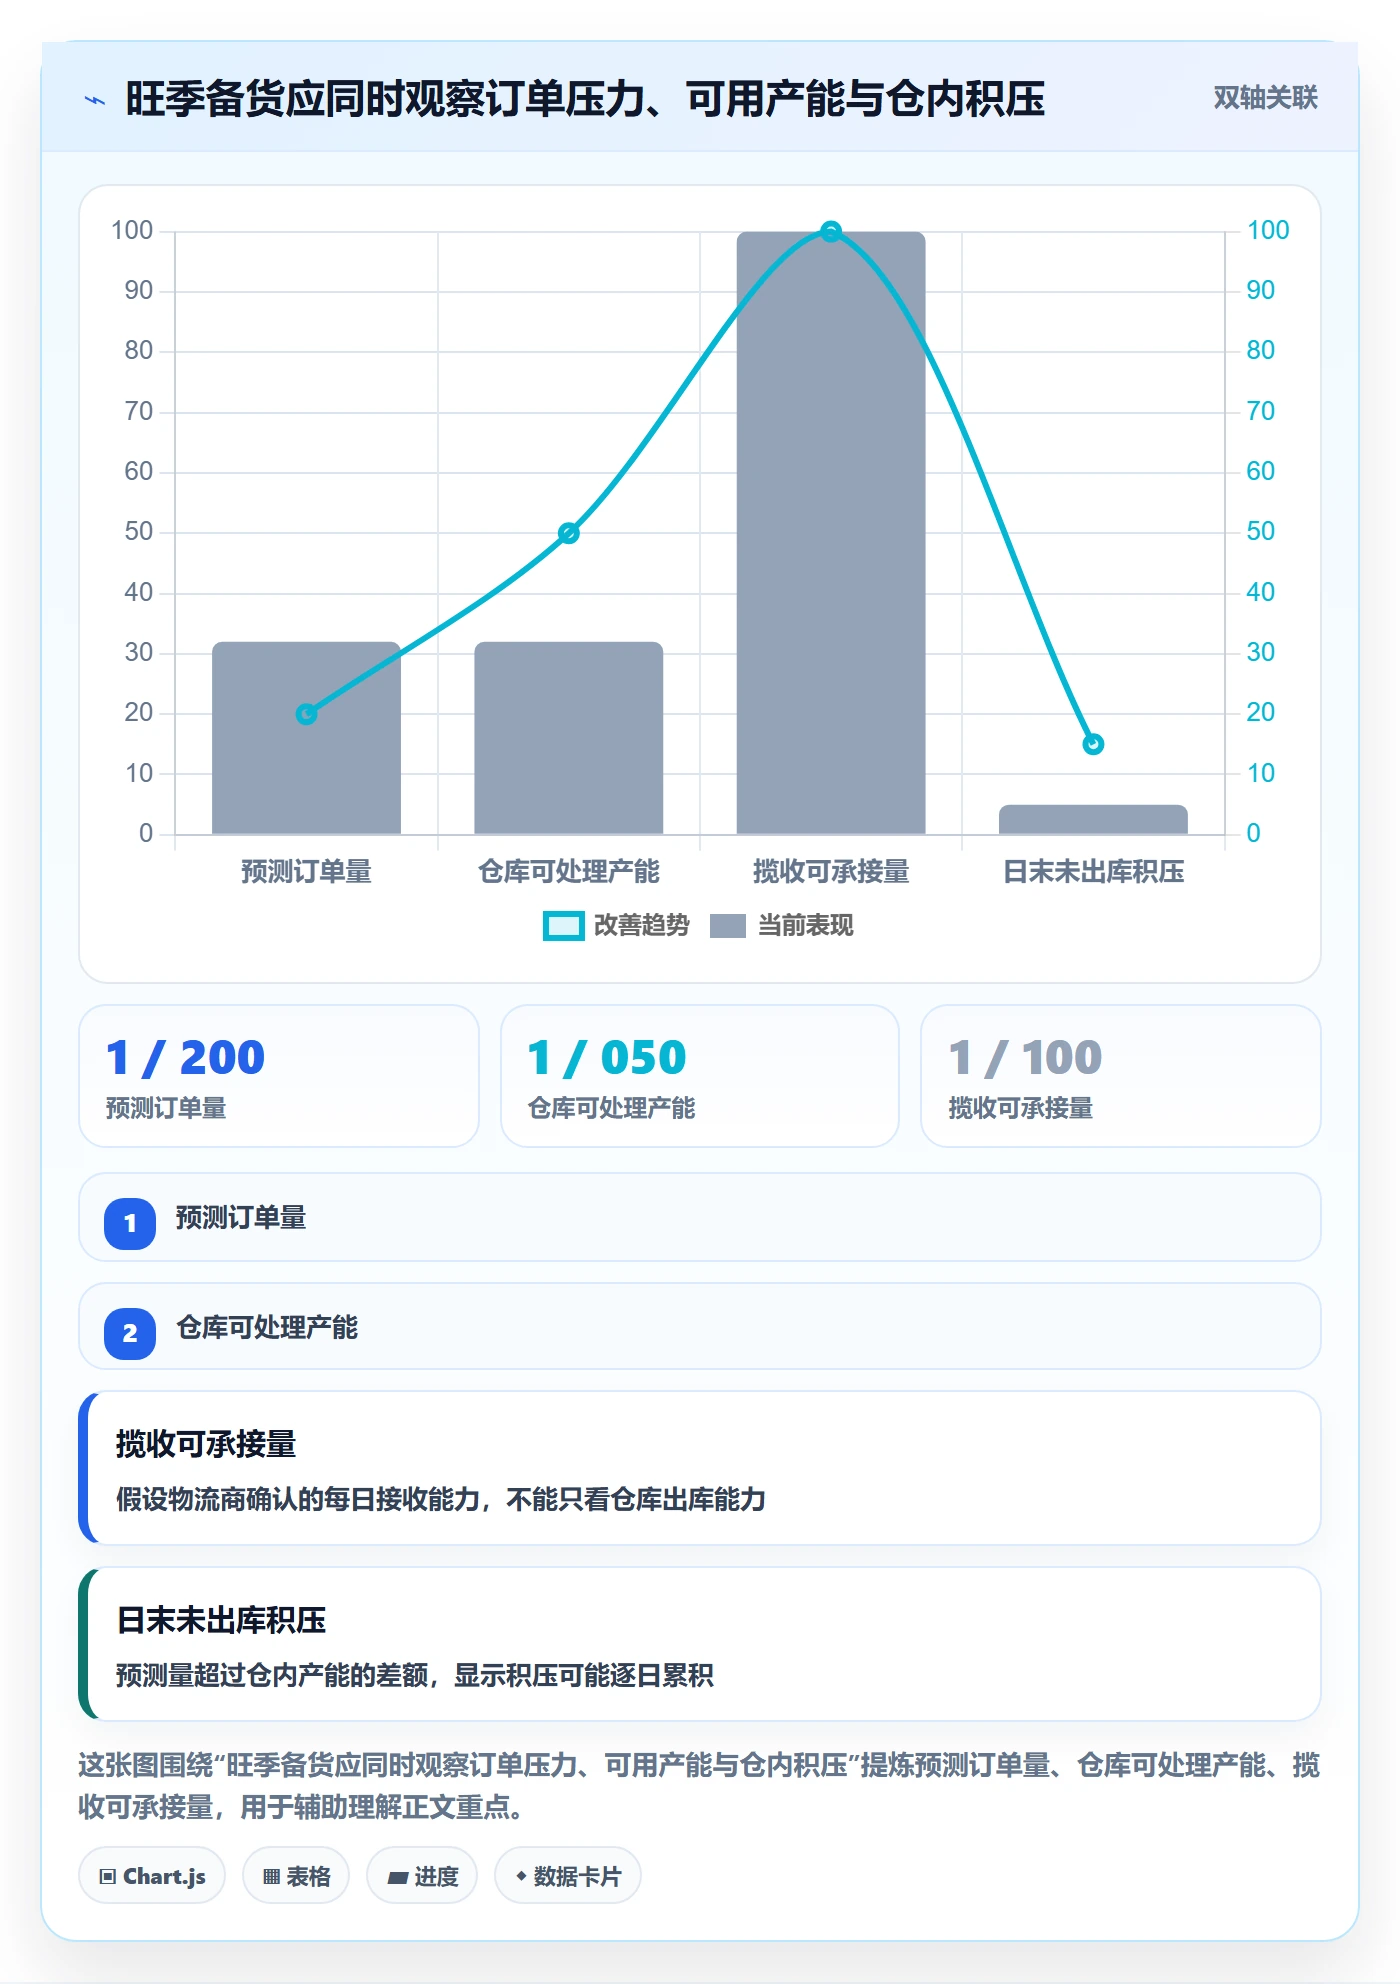Open the 1 / 200 预测订单量 data card
Image resolution: width=1400 pixels, height=1984 pixels.
click(x=279, y=1076)
